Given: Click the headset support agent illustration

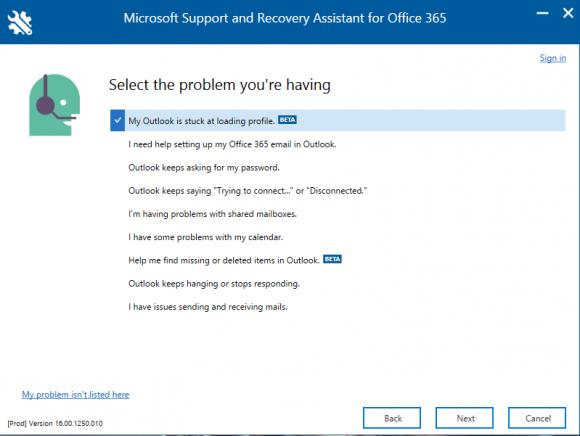Looking at the screenshot, I should point(55,105).
